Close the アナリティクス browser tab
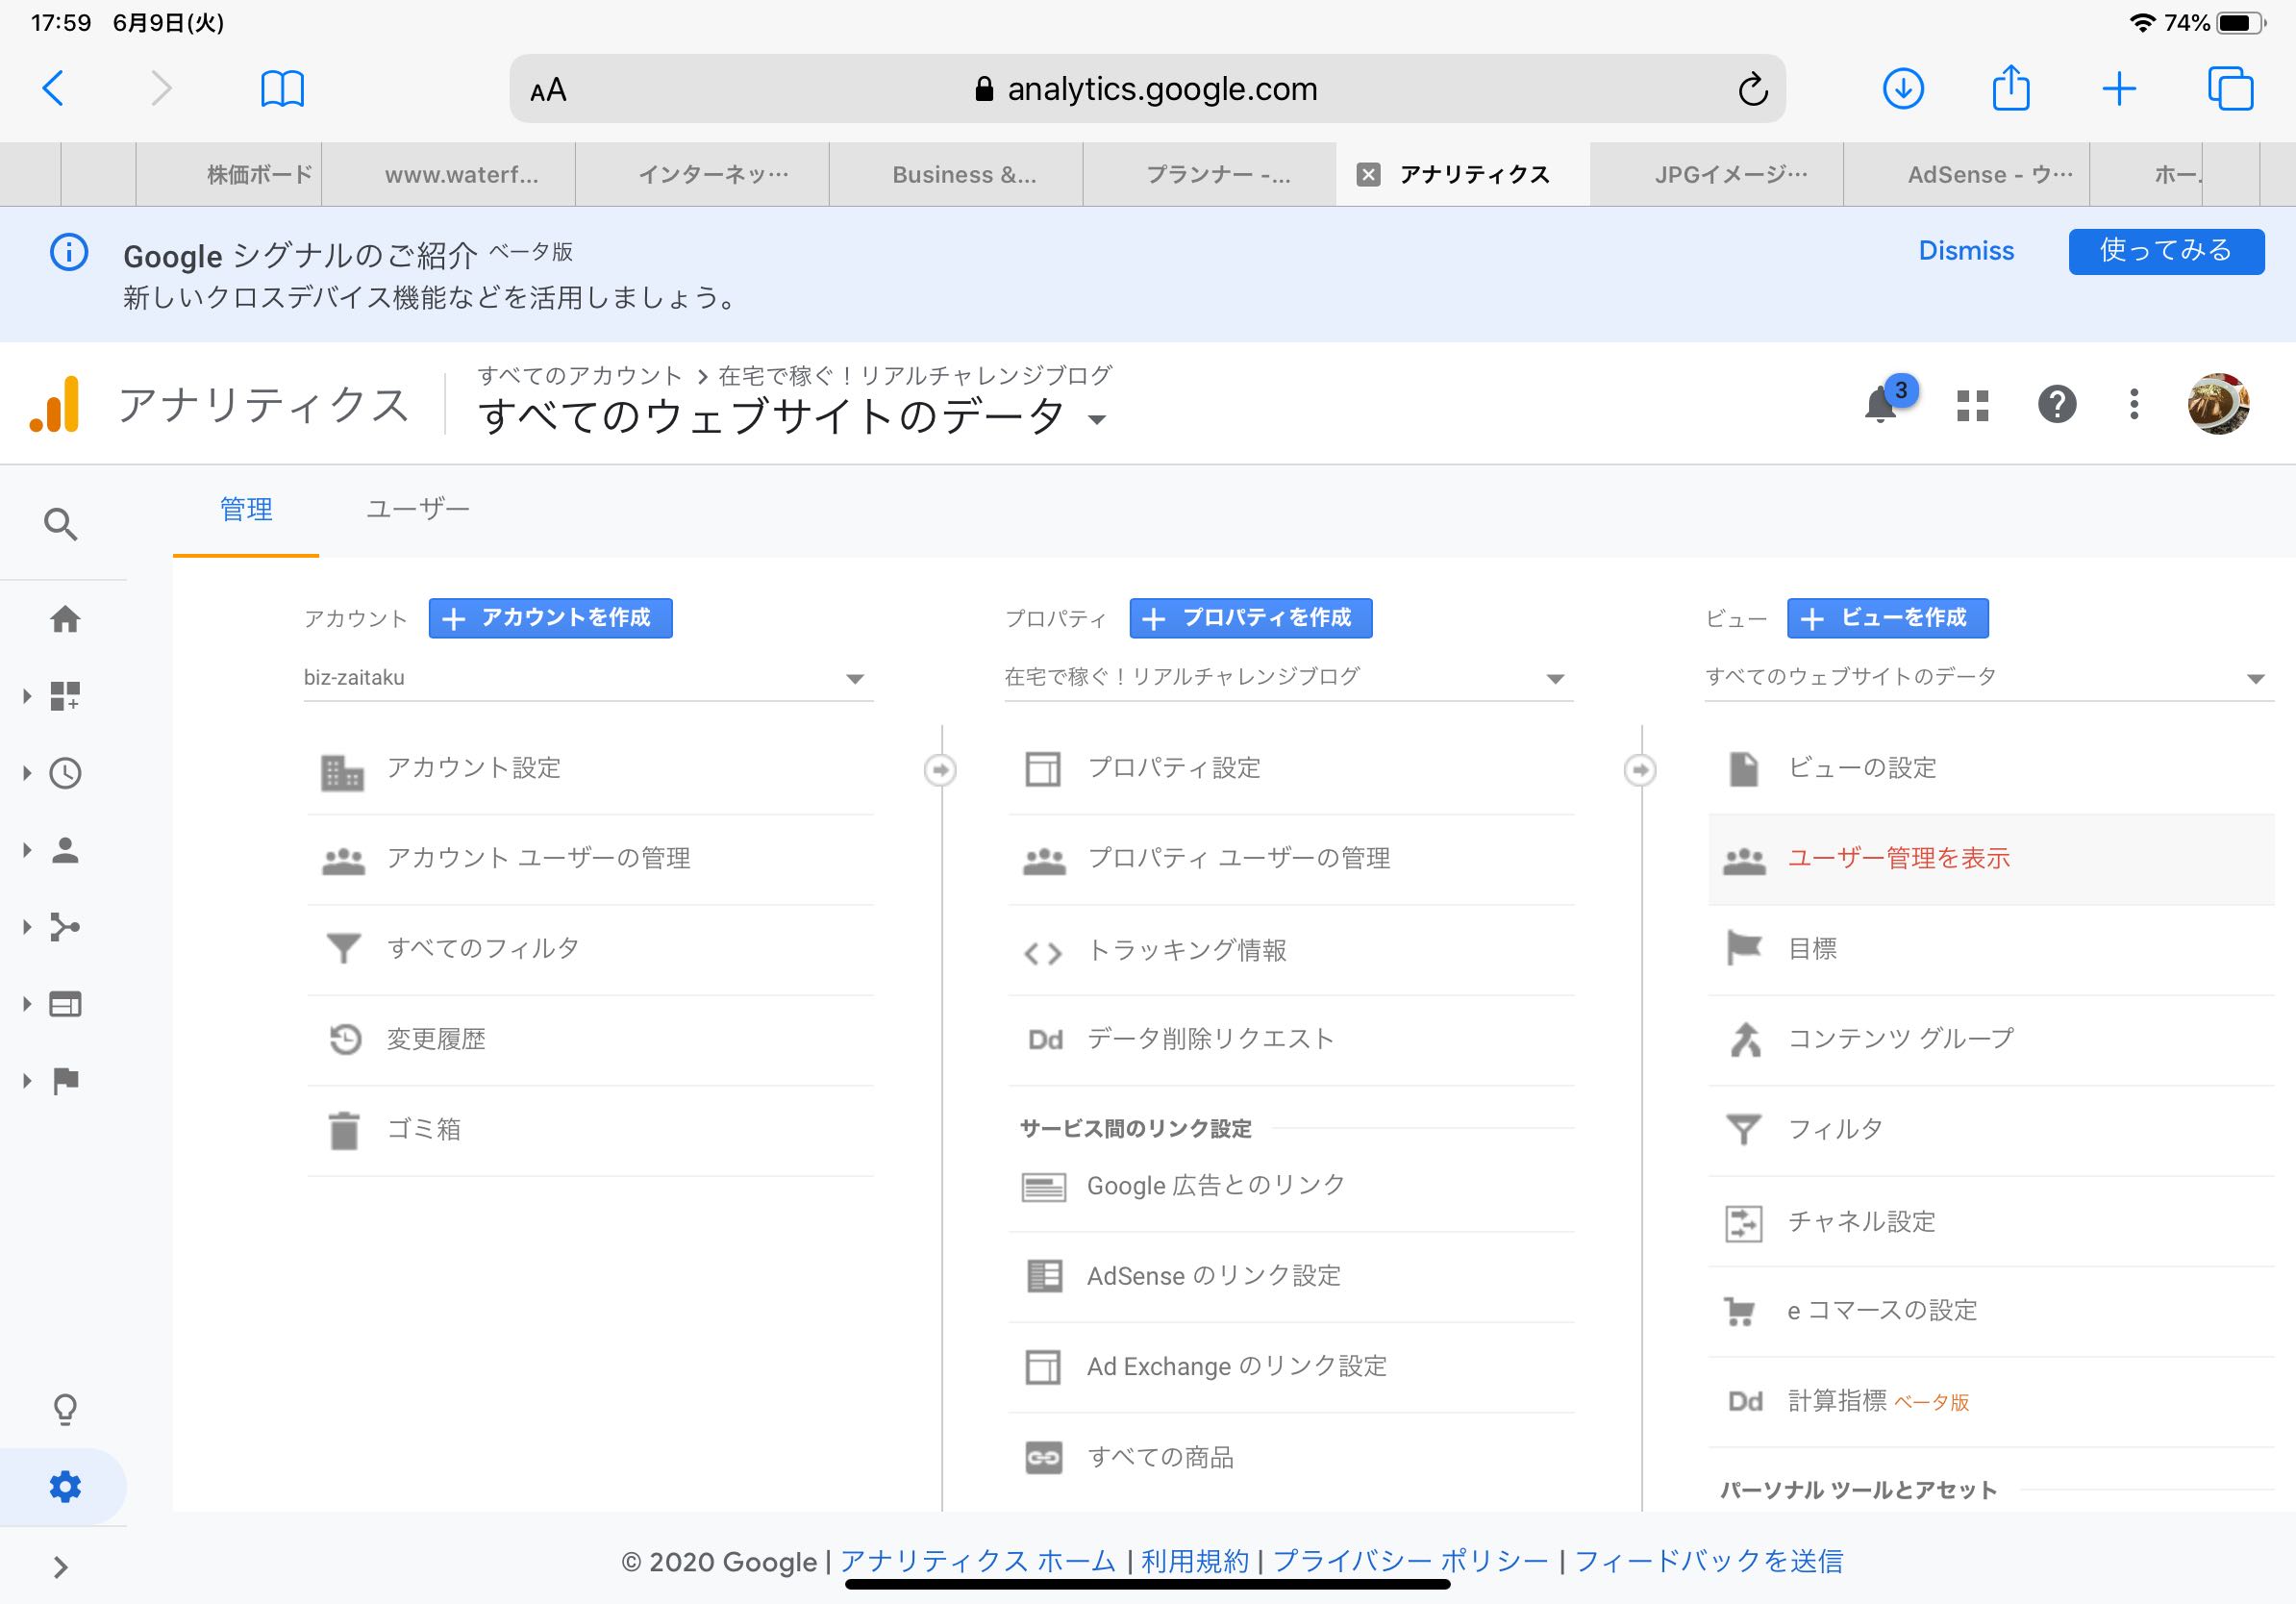This screenshot has width=2296, height=1604. point(1368,175)
